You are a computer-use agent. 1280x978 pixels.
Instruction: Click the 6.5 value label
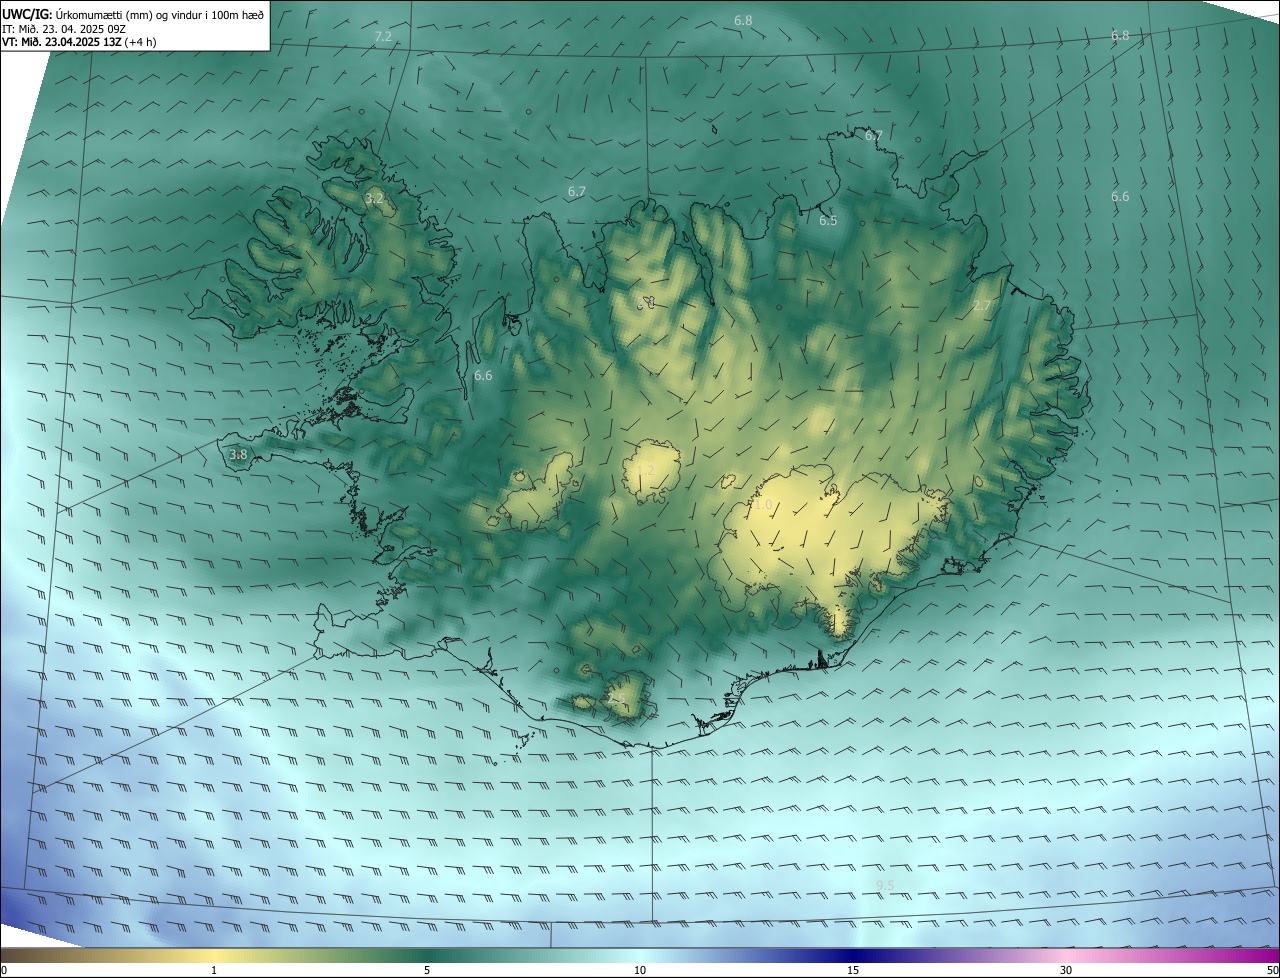[x=828, y=221]
